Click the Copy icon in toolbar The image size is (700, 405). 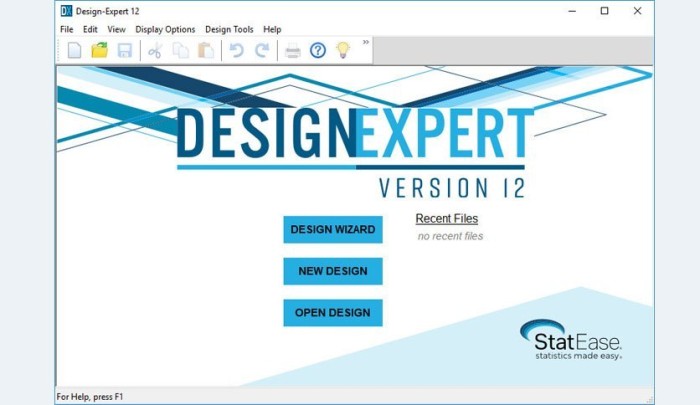[x=180, y=50]
